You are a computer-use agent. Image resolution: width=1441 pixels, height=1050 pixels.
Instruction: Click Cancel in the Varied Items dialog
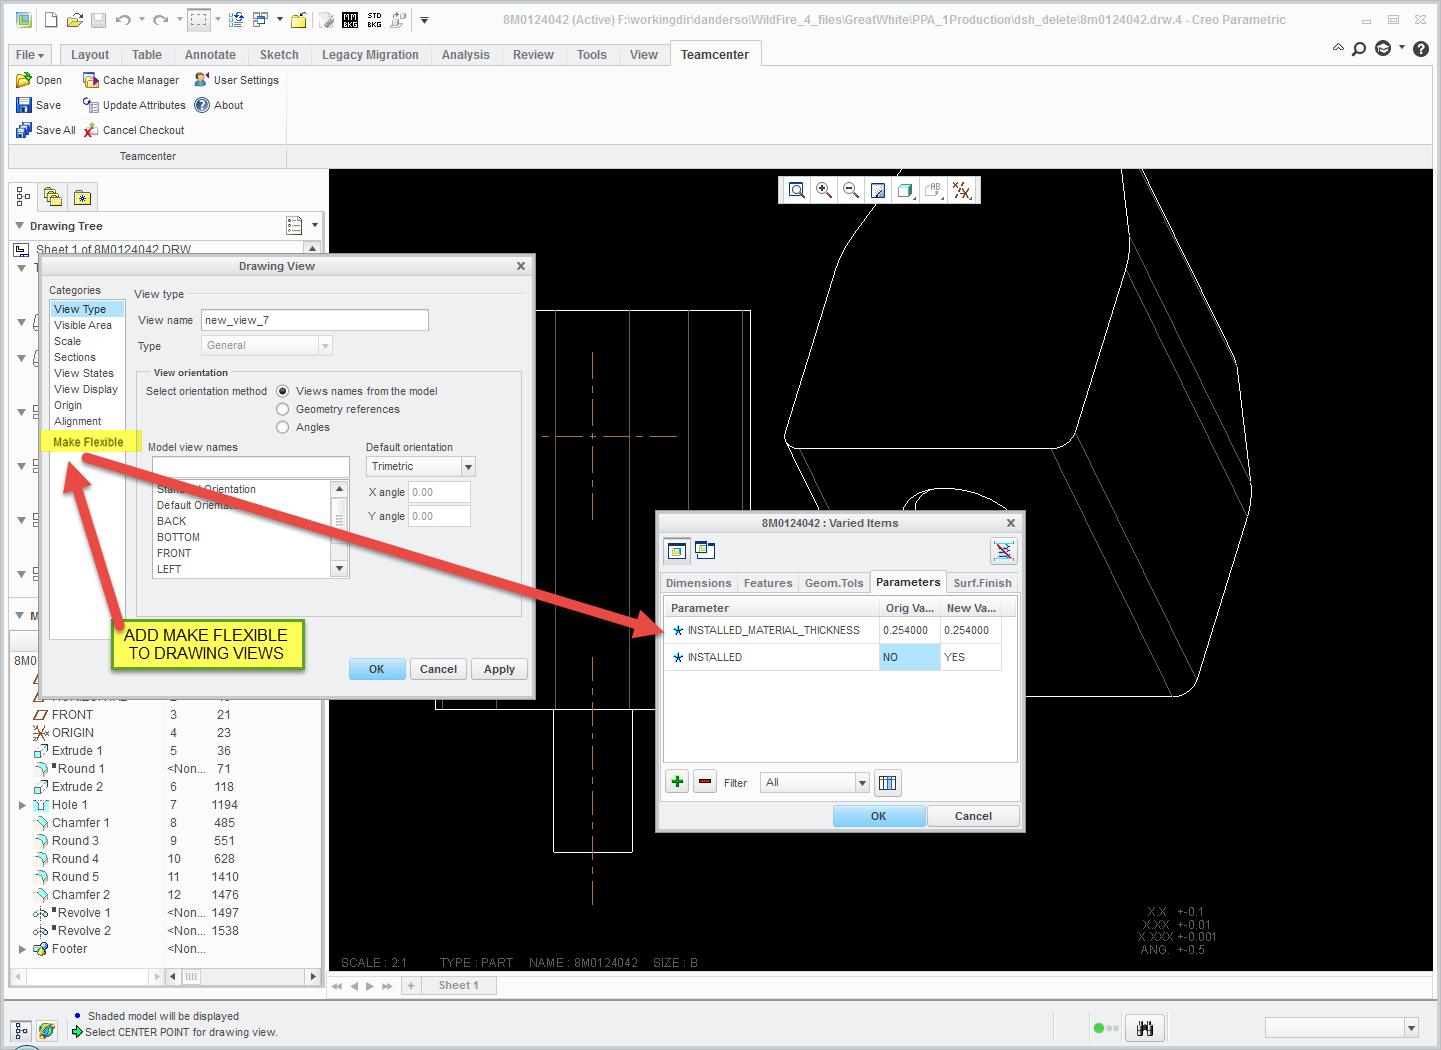click(972, 816)
